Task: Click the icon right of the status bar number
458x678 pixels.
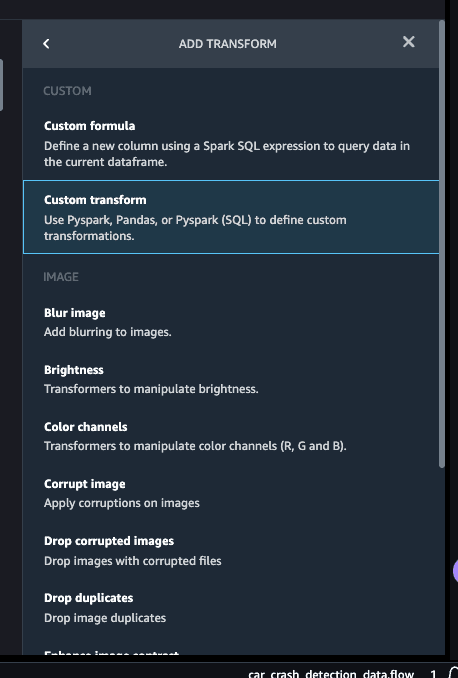Action: 453,672
